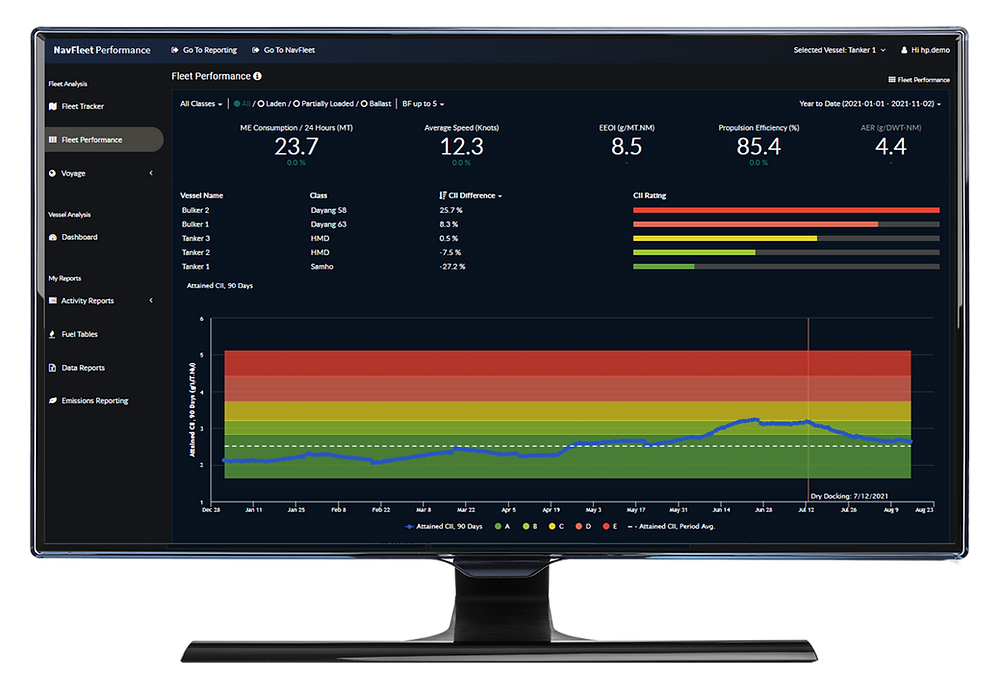The image size is (1000, 700).
Task: Open Emissions Reporting via its icon
Action: tap(52, 400)
